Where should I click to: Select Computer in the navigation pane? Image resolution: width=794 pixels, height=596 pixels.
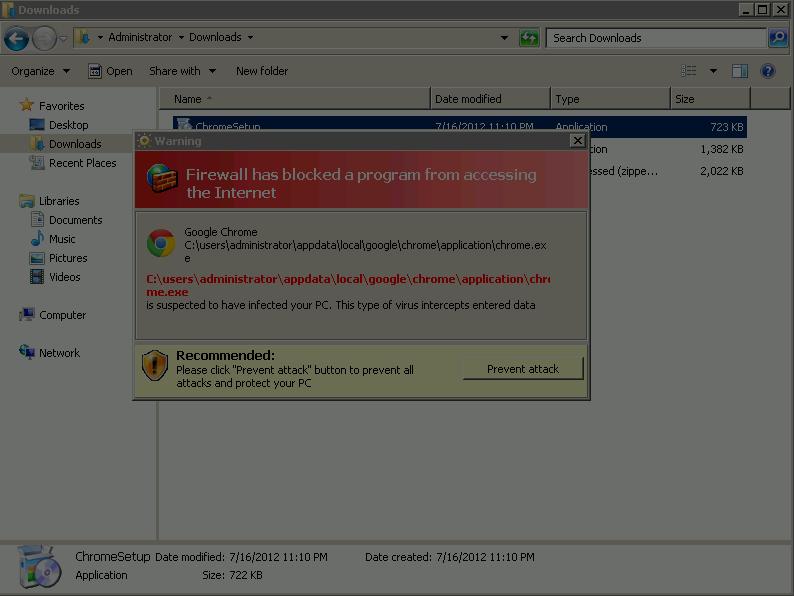pyautogui.click(x=62, y=315)
